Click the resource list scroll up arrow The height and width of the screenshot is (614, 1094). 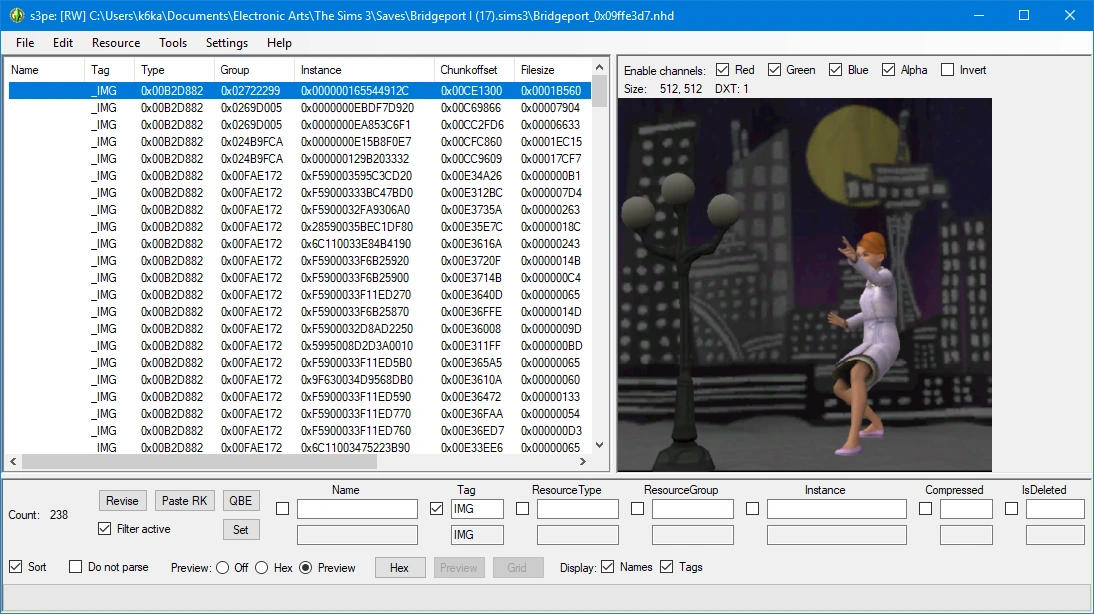pos(599,67)
